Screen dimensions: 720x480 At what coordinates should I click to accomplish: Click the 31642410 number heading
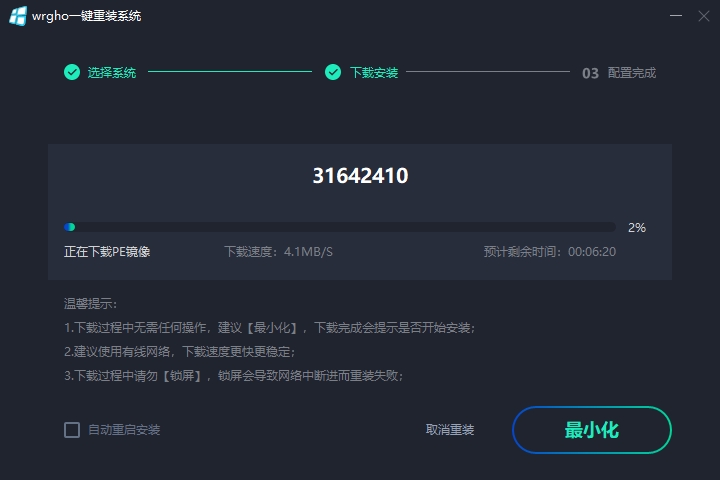coord(360,175)
